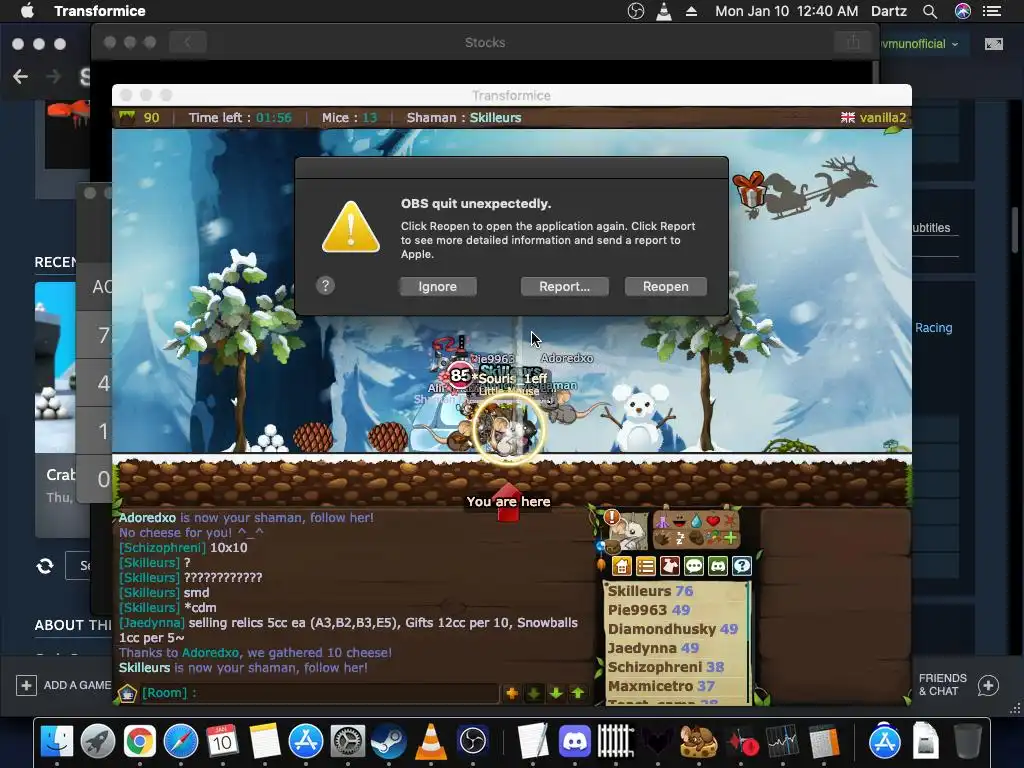Open the question mark help icon
Screen dimensions: 1024x768
(x=742, y=566)
